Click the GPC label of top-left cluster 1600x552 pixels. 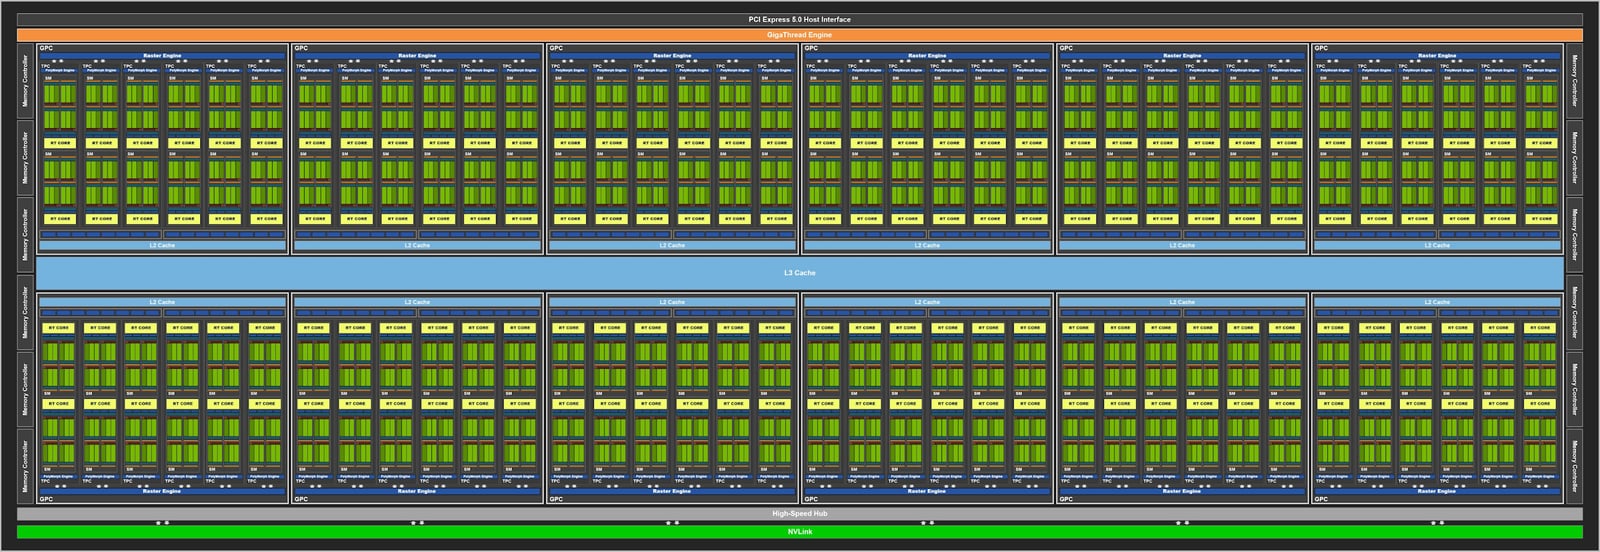click(x=46, y=48)
